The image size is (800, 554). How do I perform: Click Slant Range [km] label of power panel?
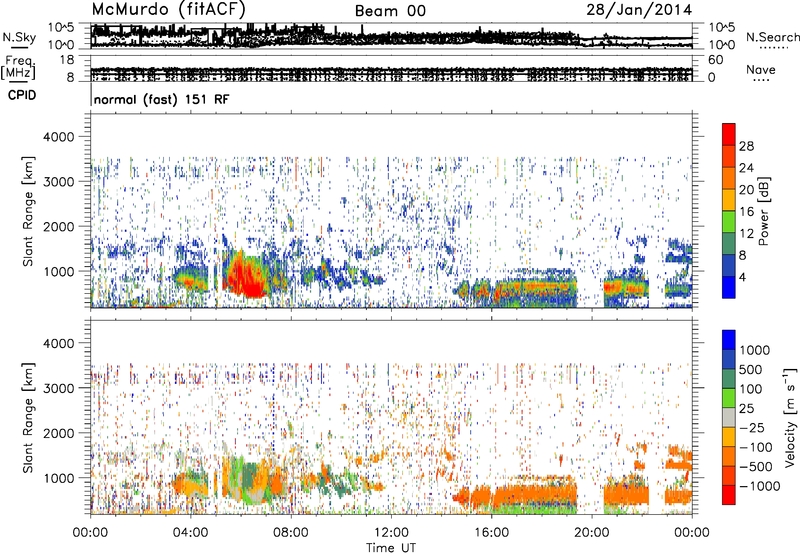click(x=28, y=211)
